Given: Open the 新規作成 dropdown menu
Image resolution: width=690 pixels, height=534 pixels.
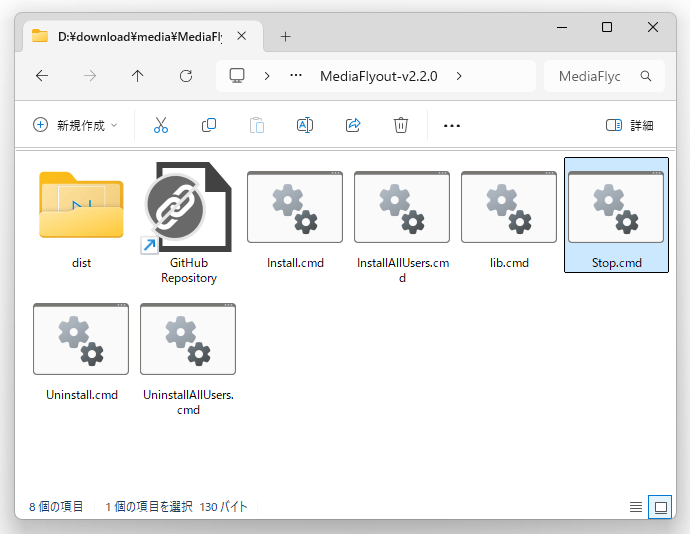Looking at the screenshot, I should pyautogui.click(x=75, y=125).
